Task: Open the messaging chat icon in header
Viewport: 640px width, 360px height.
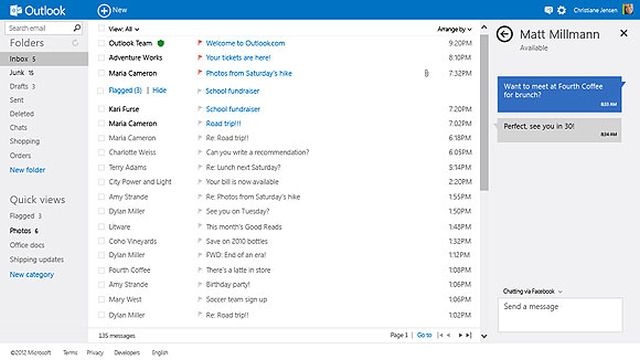Action: (548, 10)
